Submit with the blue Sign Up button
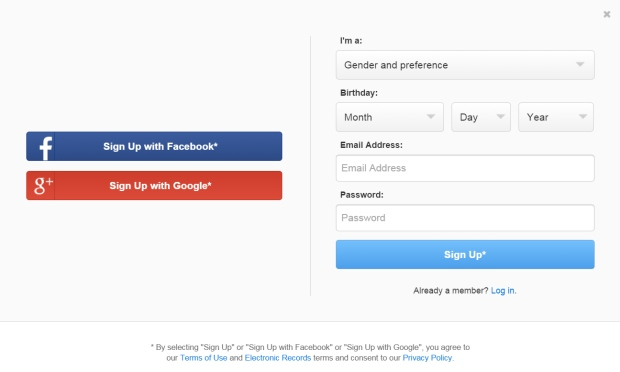Viewport: 620px width, 372px height. (465, 255)
